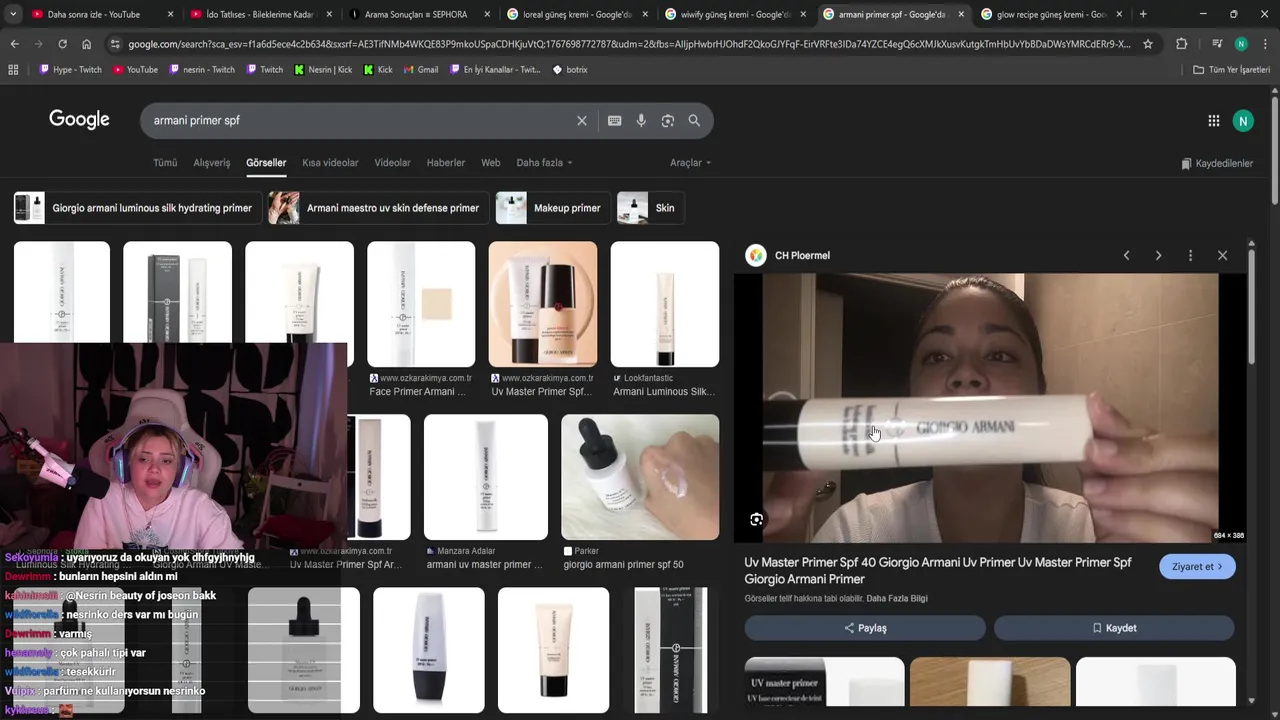Switch to the Alışveriş tab

pos(211,163)
